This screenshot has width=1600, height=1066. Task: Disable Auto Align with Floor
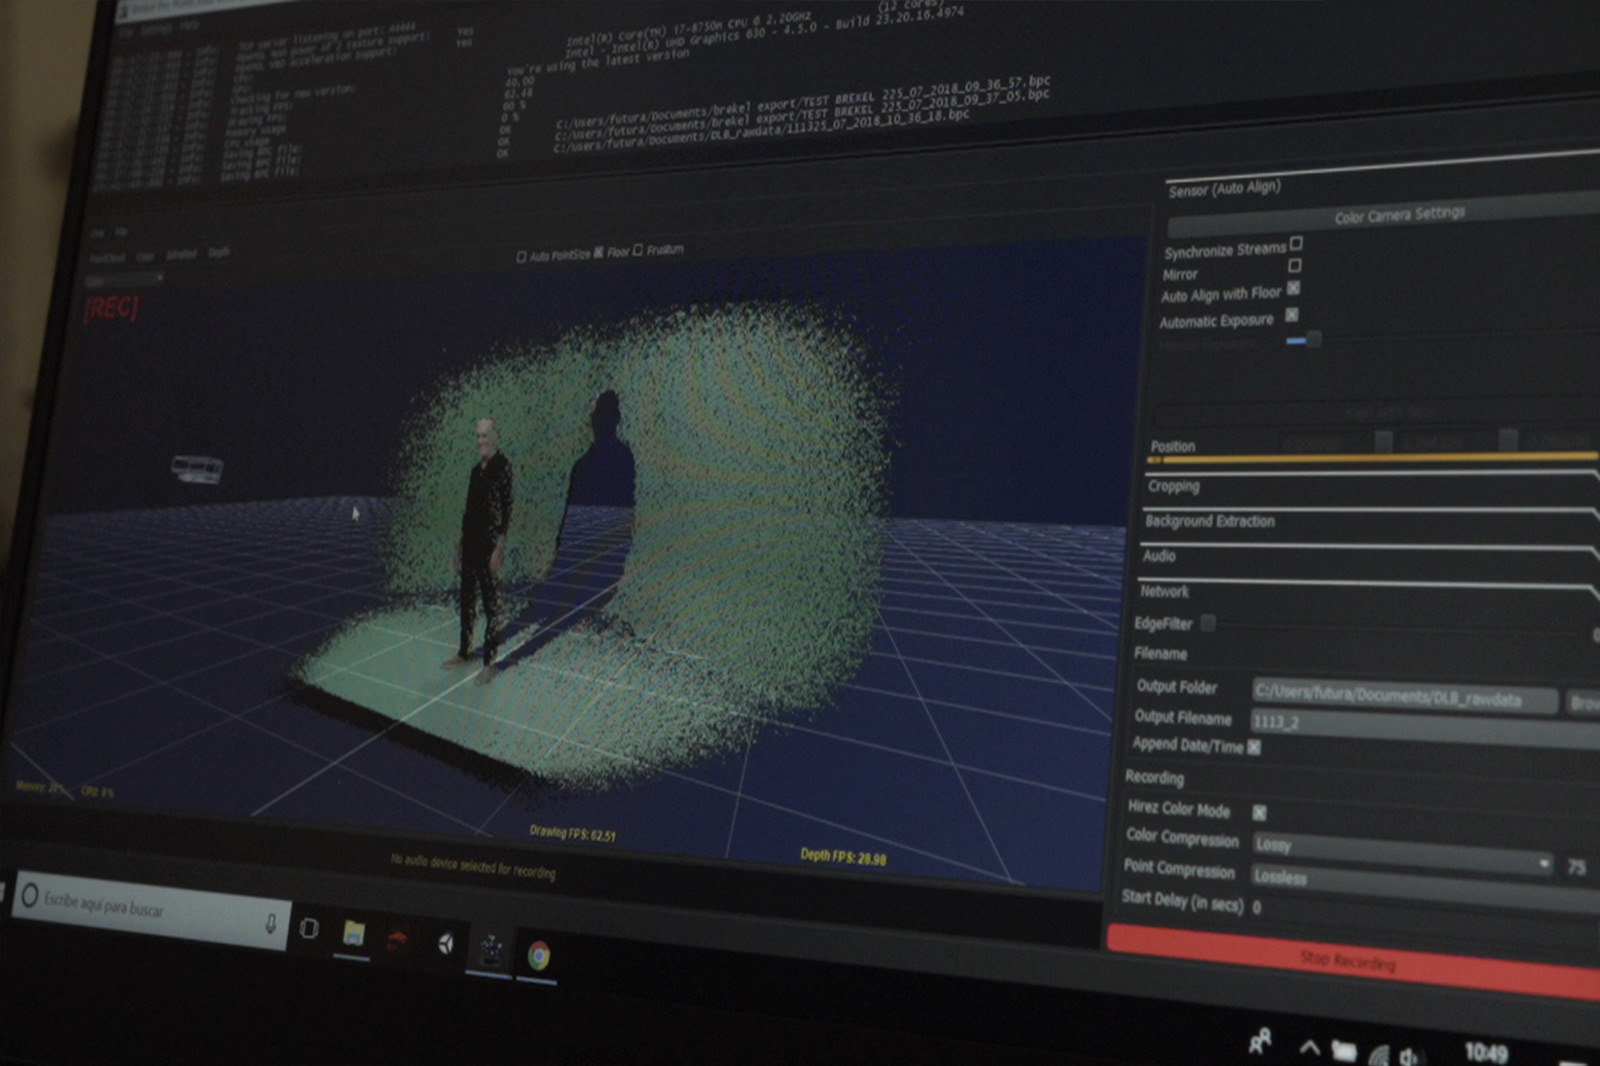click(x=1293, y=288)
